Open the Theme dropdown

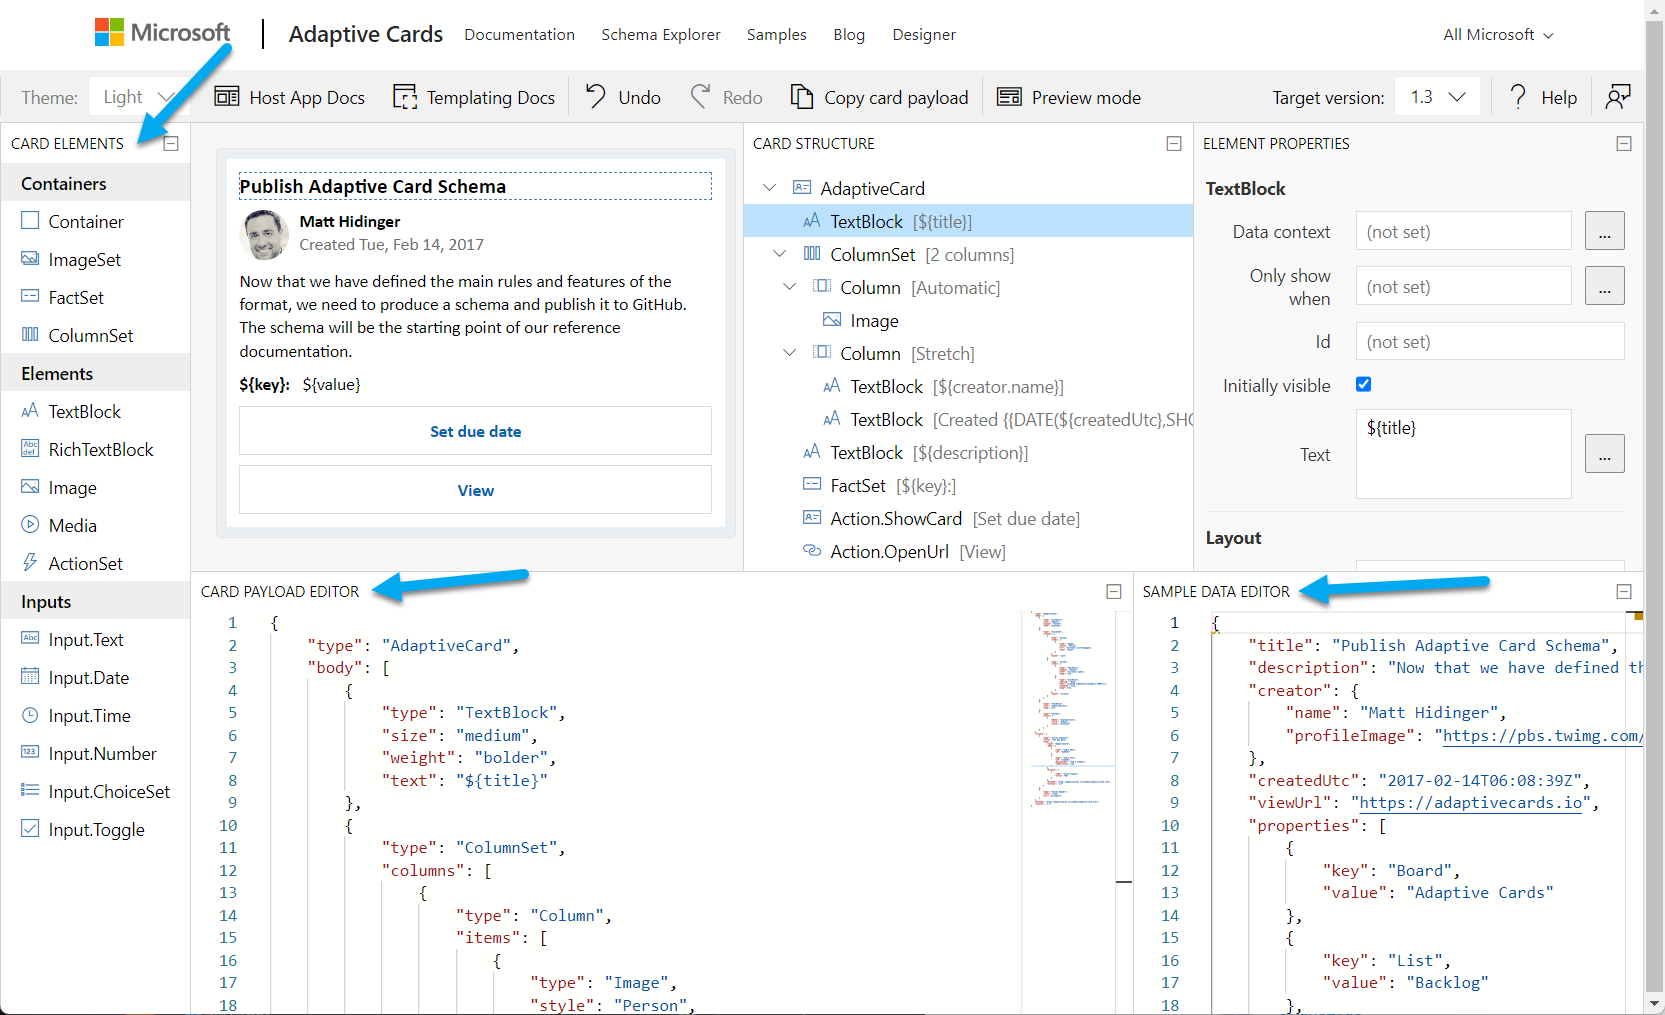point(139,97)
